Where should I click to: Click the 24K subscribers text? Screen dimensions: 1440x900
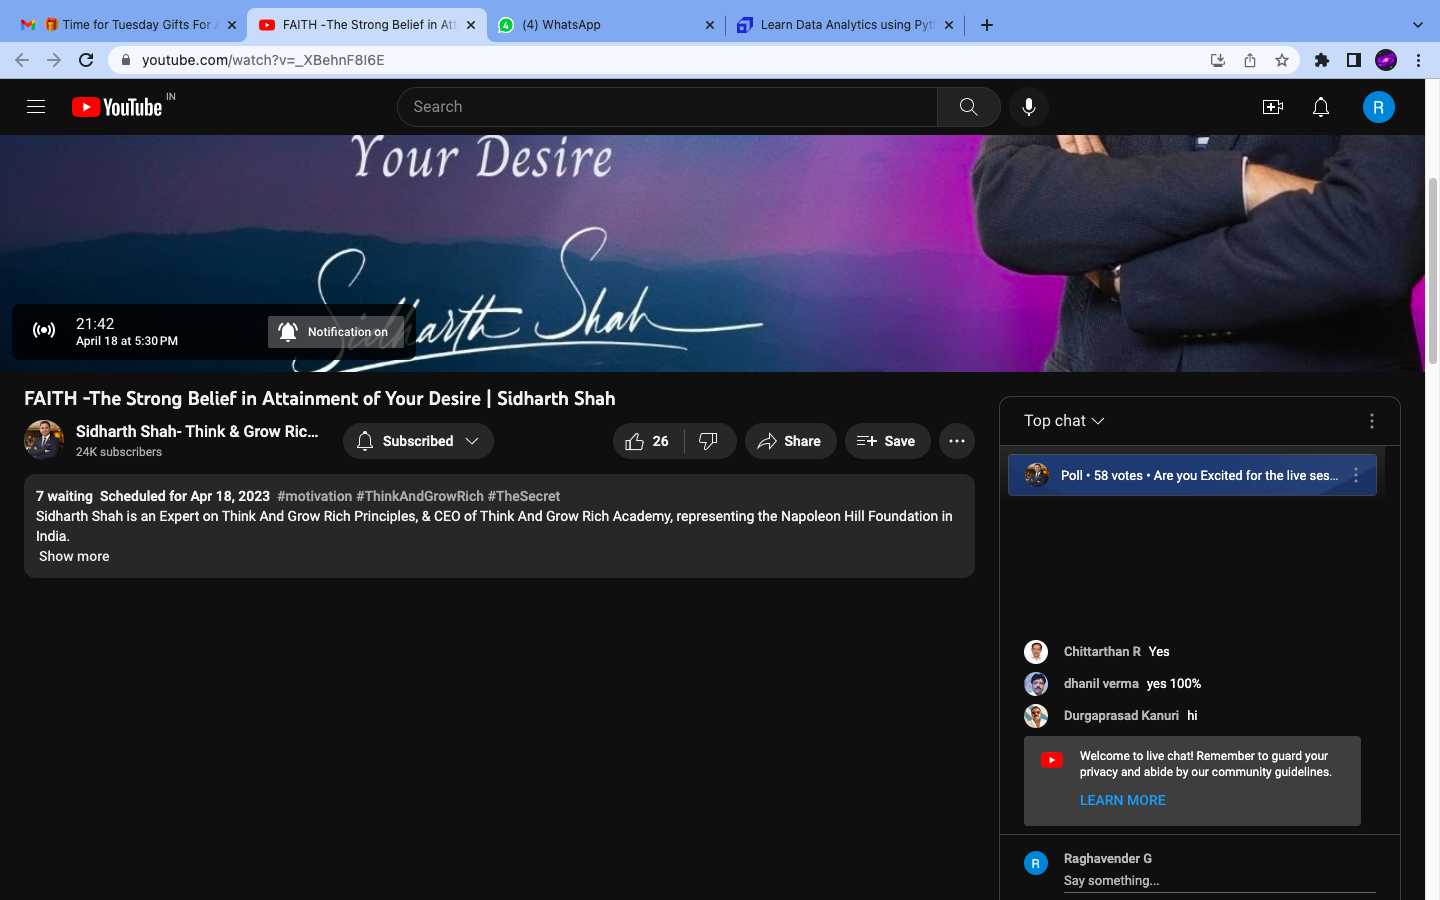click(x=119, y=452)
